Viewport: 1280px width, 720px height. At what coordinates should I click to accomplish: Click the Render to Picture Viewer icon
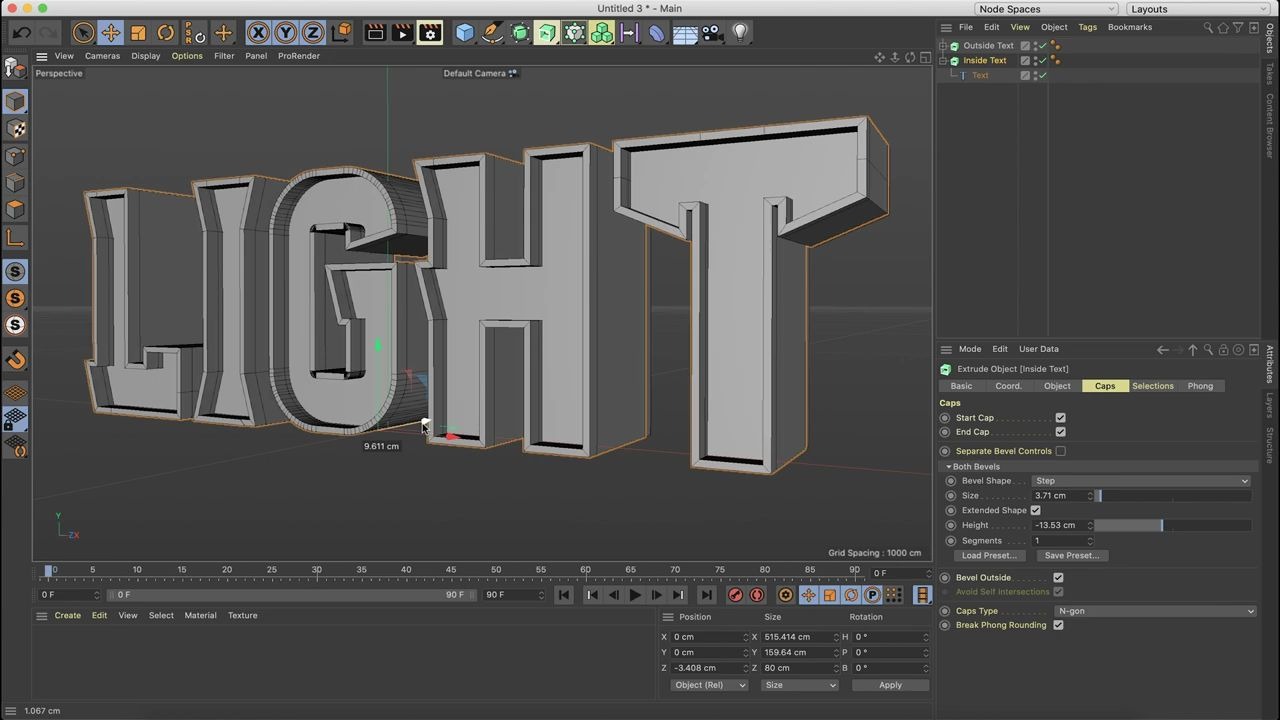[401, 33]
